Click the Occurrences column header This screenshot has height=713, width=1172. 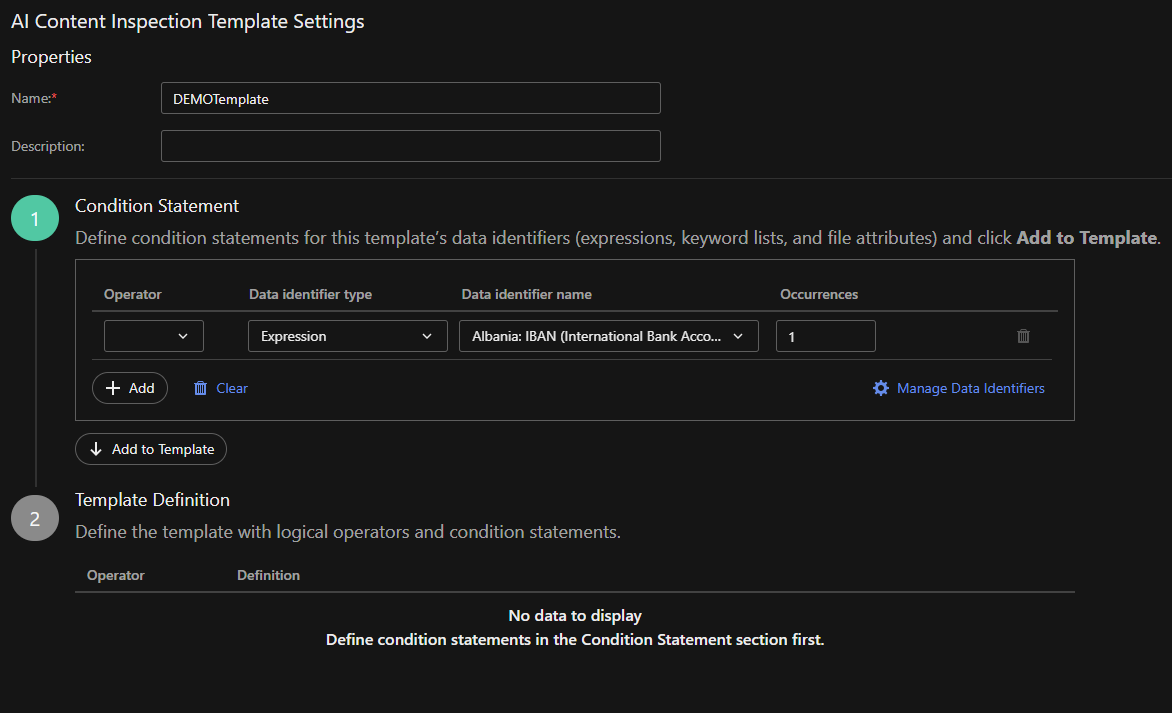819,294
